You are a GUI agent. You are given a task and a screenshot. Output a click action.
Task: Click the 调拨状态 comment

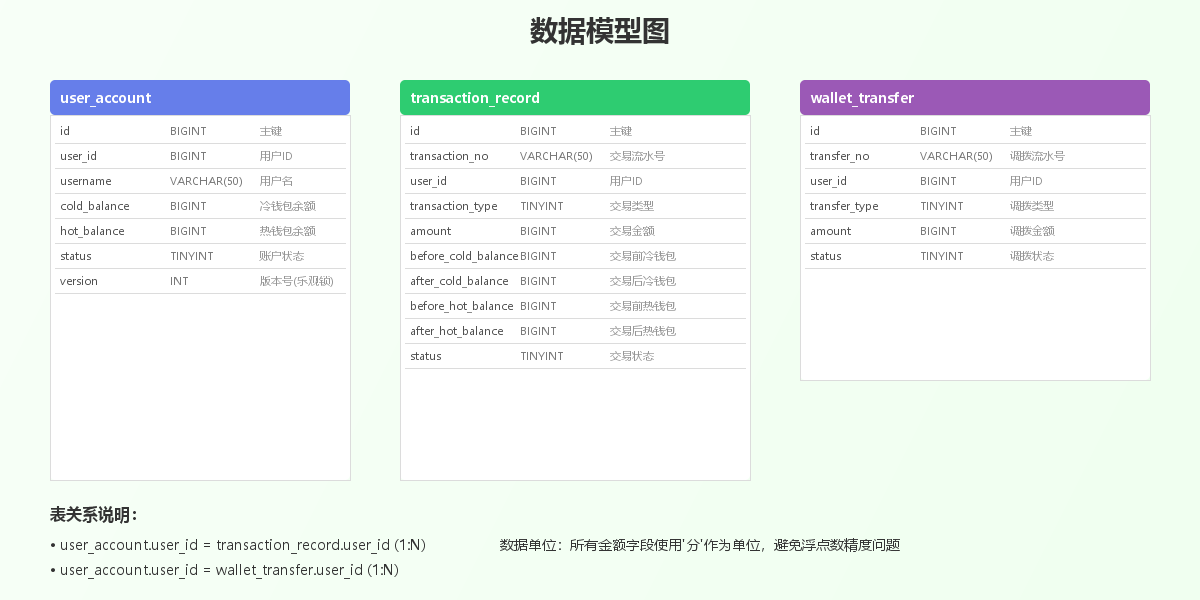pyautogui.click(x=1032, y=256)
